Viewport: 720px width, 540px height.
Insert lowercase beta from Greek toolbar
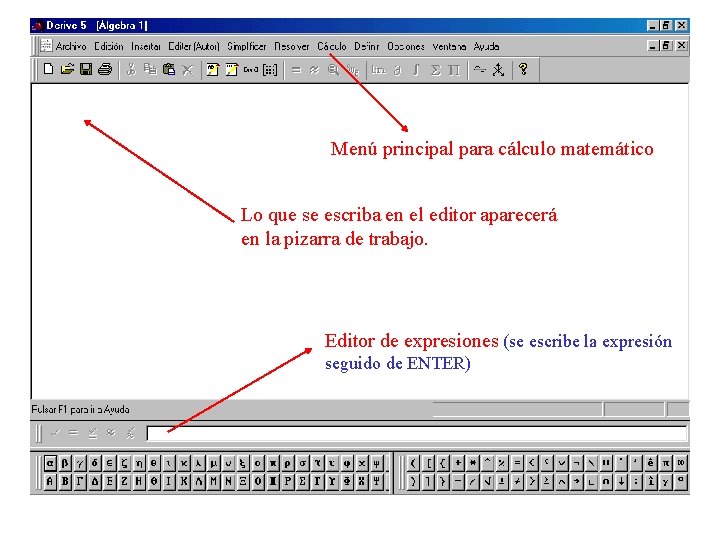point(65,463)
